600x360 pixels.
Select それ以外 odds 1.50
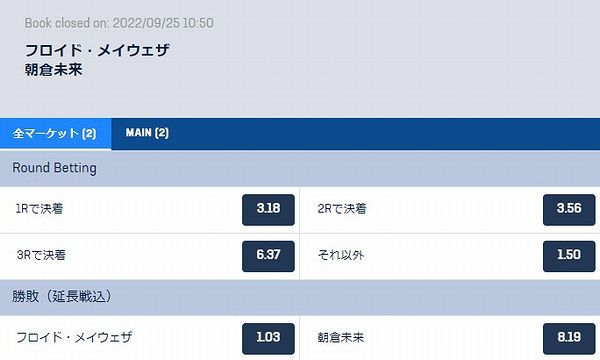569,256
